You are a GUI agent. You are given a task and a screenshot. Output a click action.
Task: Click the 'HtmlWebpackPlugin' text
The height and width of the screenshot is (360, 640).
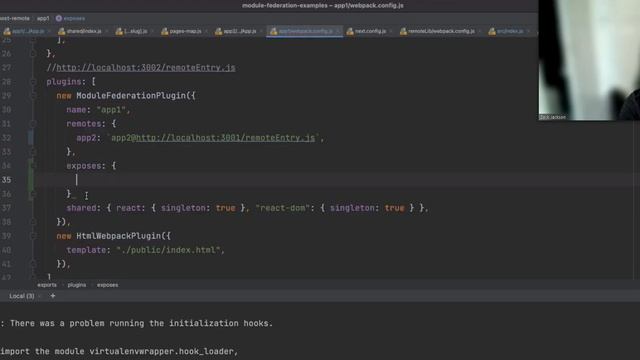tap(118, 236)
